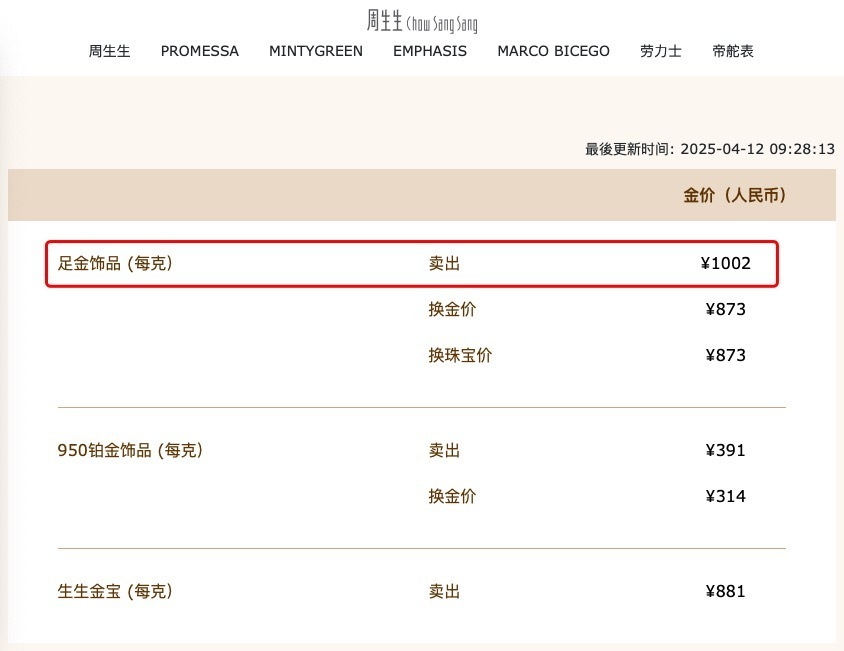Select the 950铂金饰品 (每克) label
The width and height of the screenshot is (844, 651).
(x=130, y=451)
